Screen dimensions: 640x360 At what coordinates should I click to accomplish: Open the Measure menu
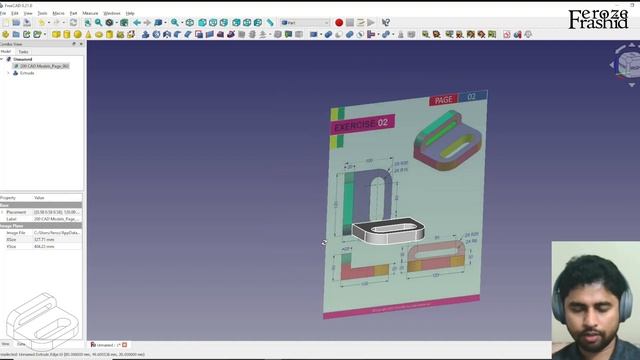click(x=90, y=13)
